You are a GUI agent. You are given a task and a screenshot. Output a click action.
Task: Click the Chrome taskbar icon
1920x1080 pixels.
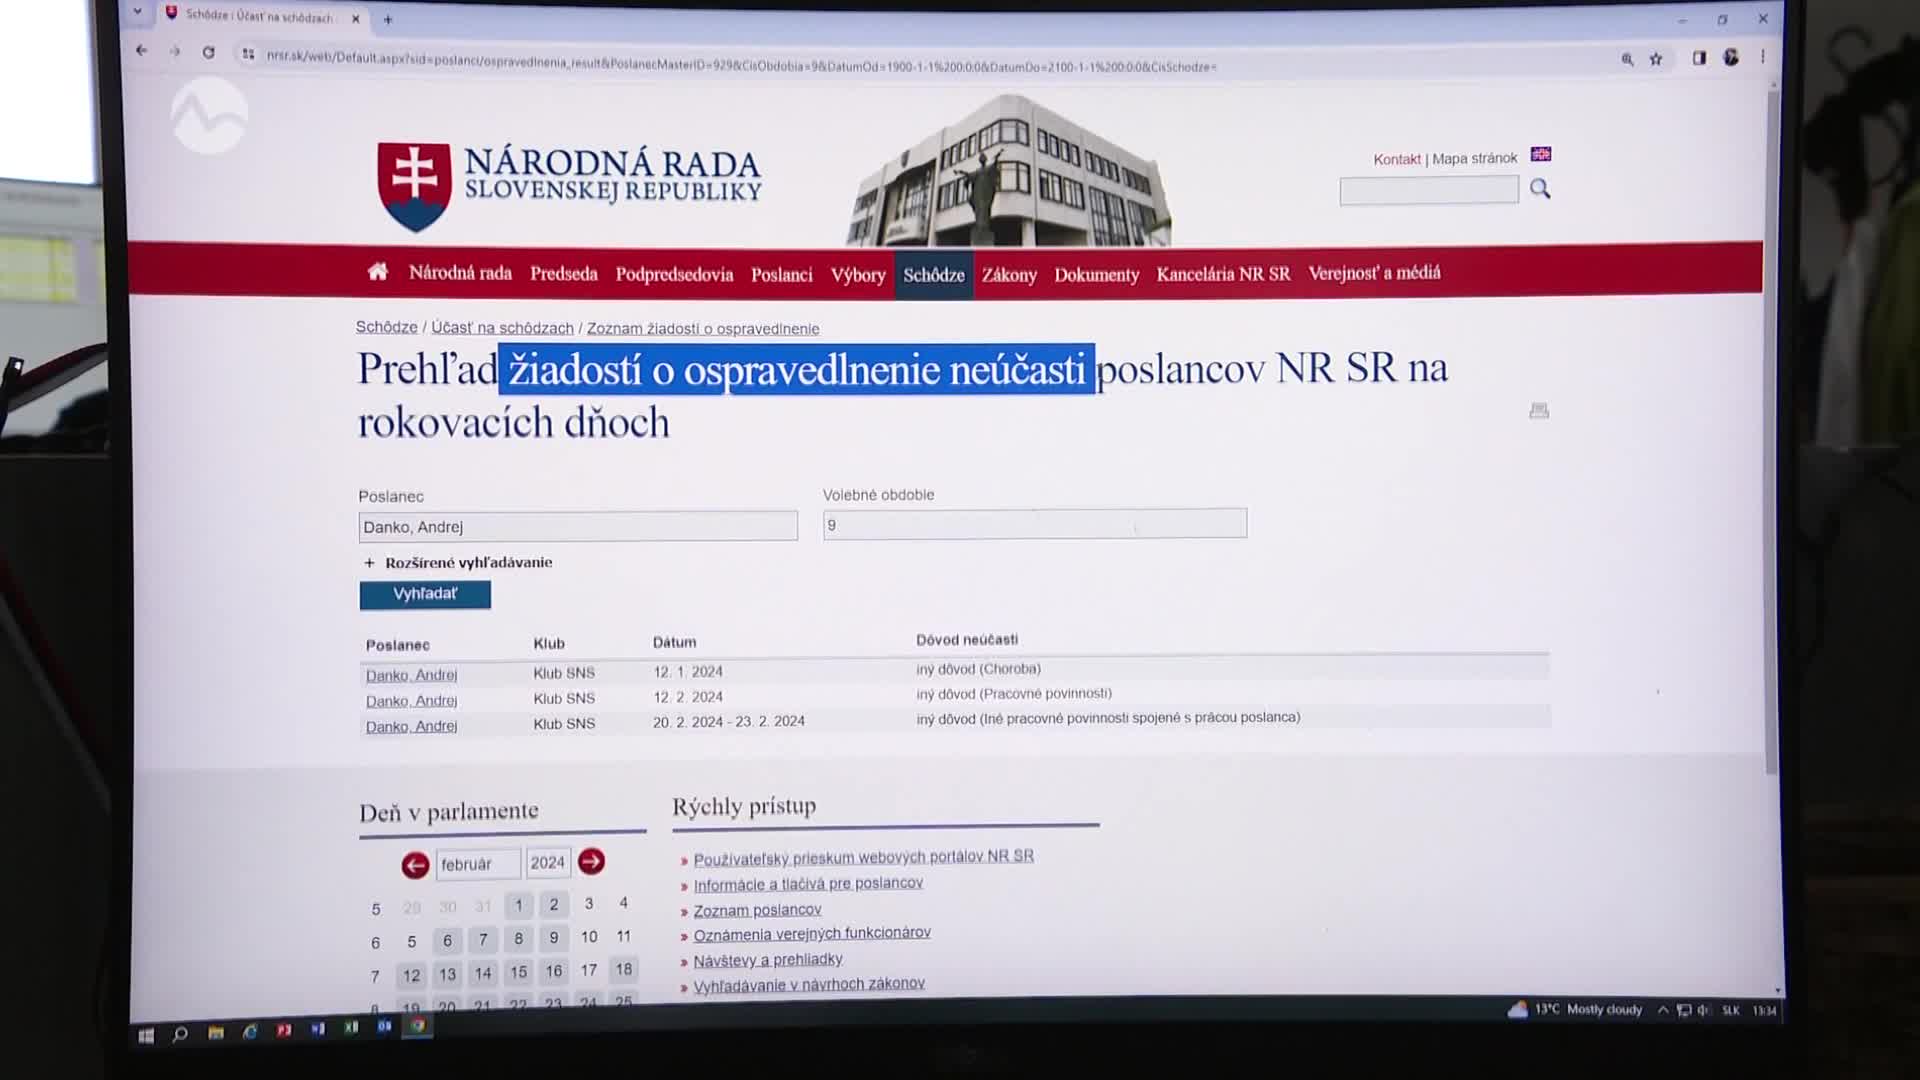coord(418,1025)
